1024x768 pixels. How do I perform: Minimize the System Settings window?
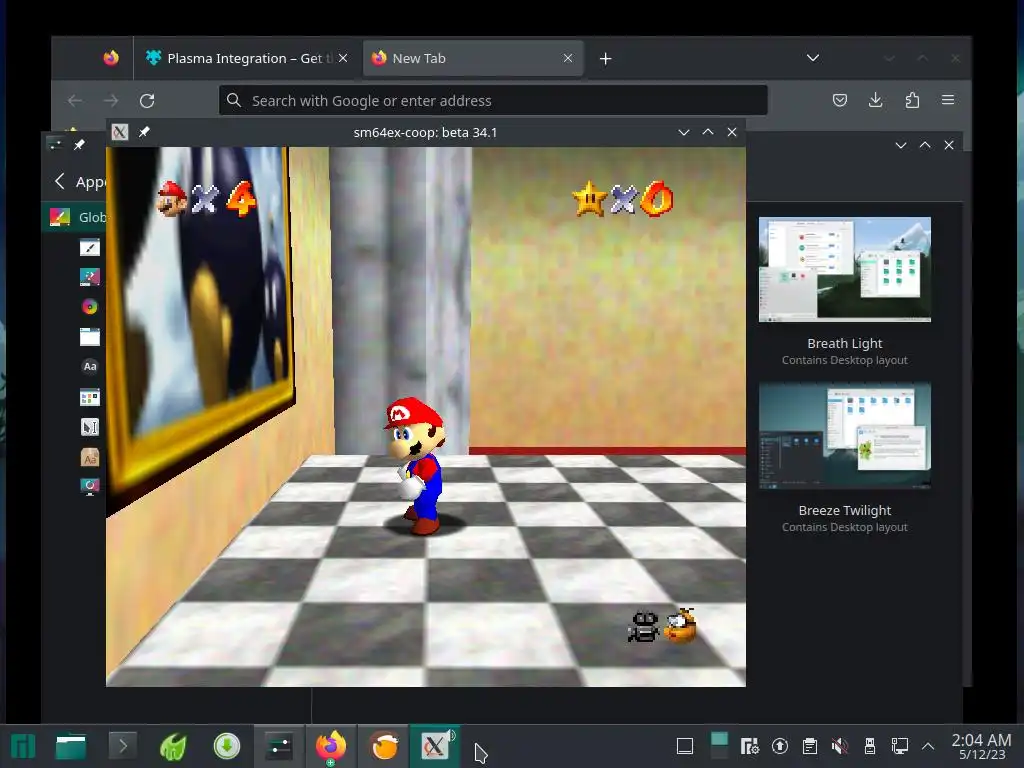tap(901, 145)
